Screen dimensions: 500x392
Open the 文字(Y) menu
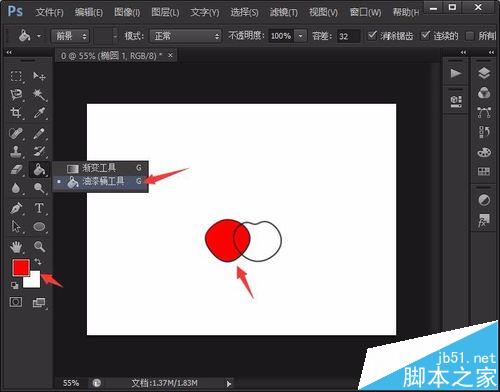(205, 13)
